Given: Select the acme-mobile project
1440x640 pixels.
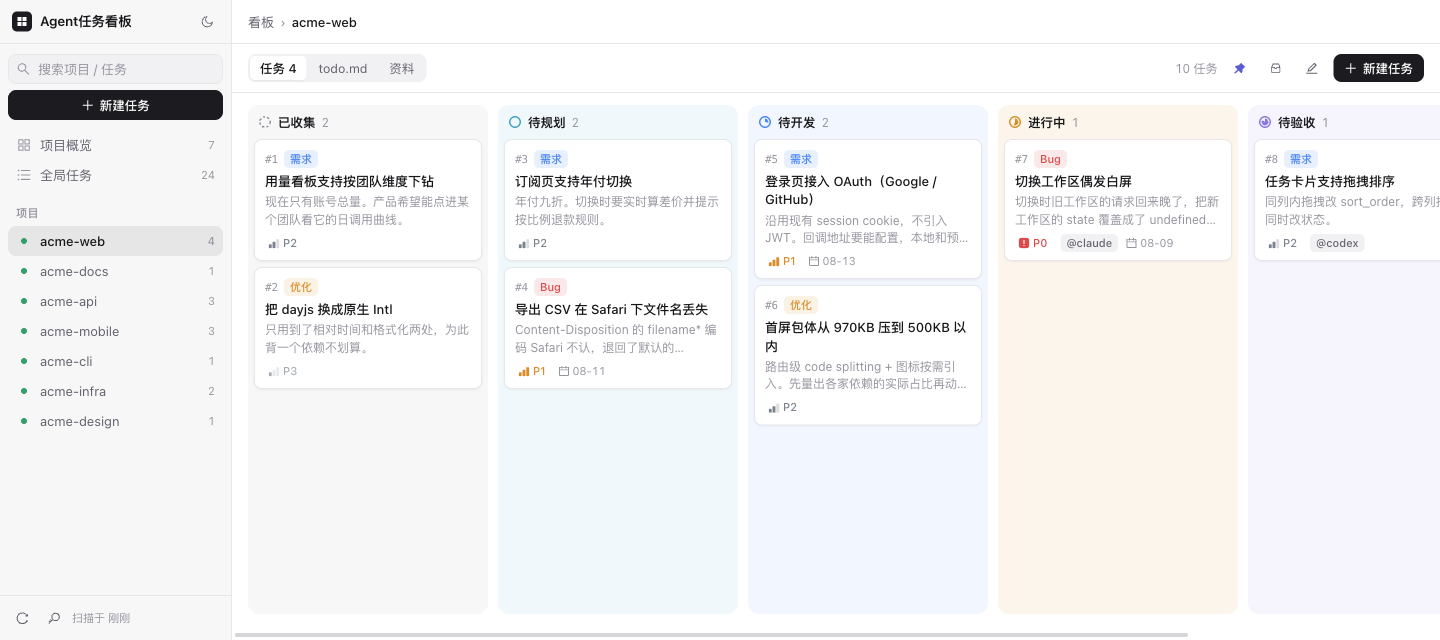Looking at the screenshot, I should (x=116, y=331).
